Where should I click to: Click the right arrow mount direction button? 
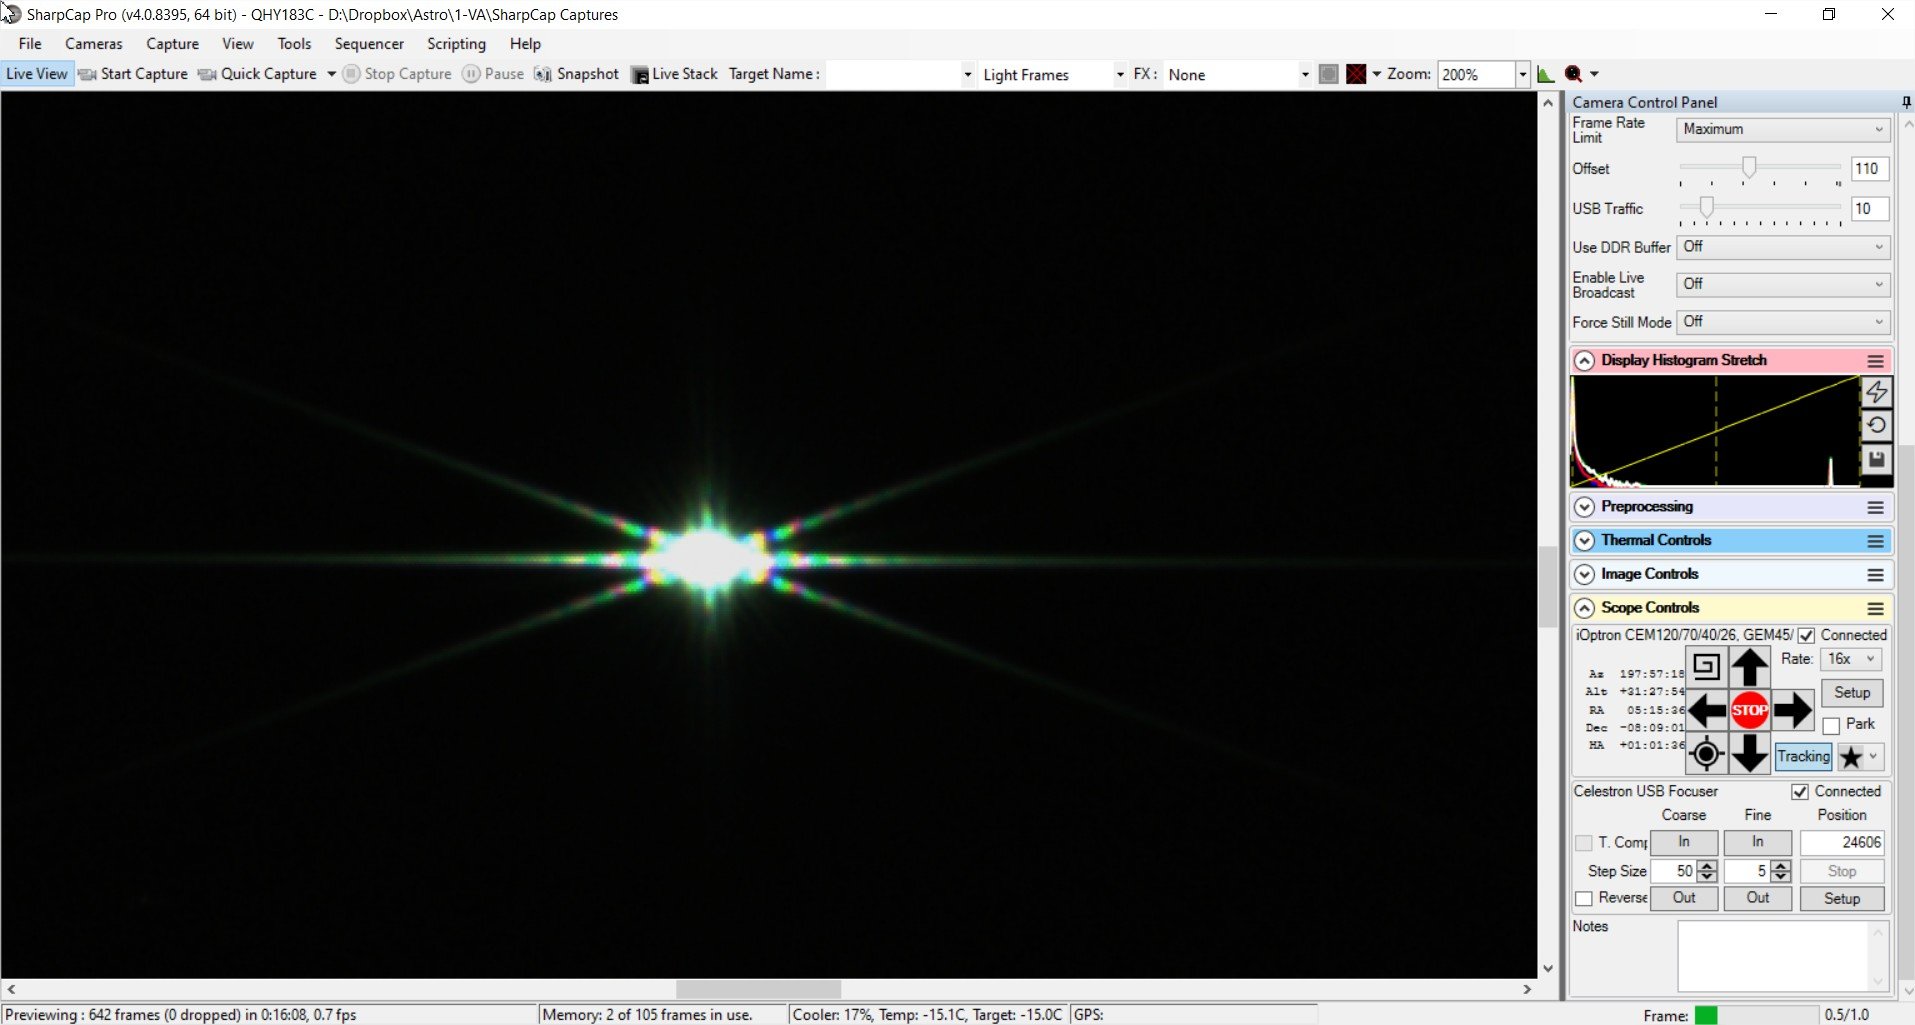pos(1792,710)
